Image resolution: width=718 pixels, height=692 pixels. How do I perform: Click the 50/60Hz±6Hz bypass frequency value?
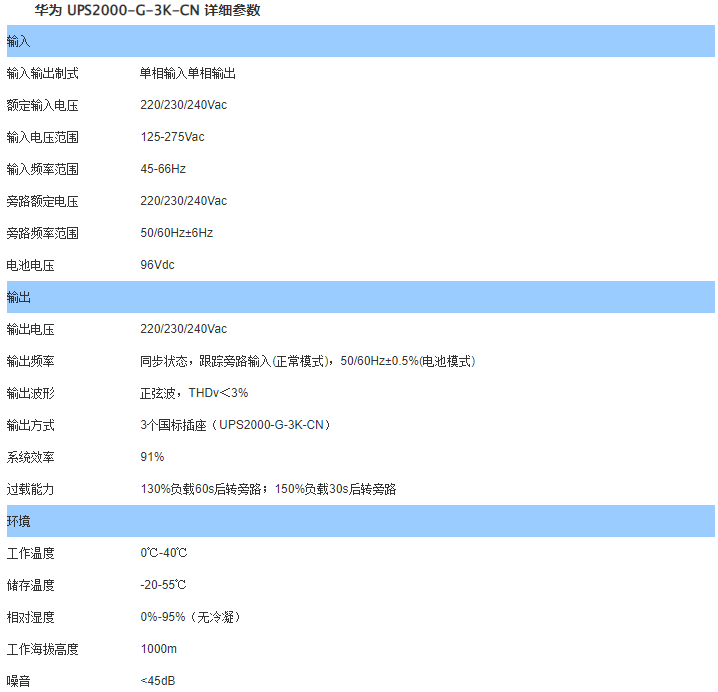pyautogui.click(x=176, y=234)
